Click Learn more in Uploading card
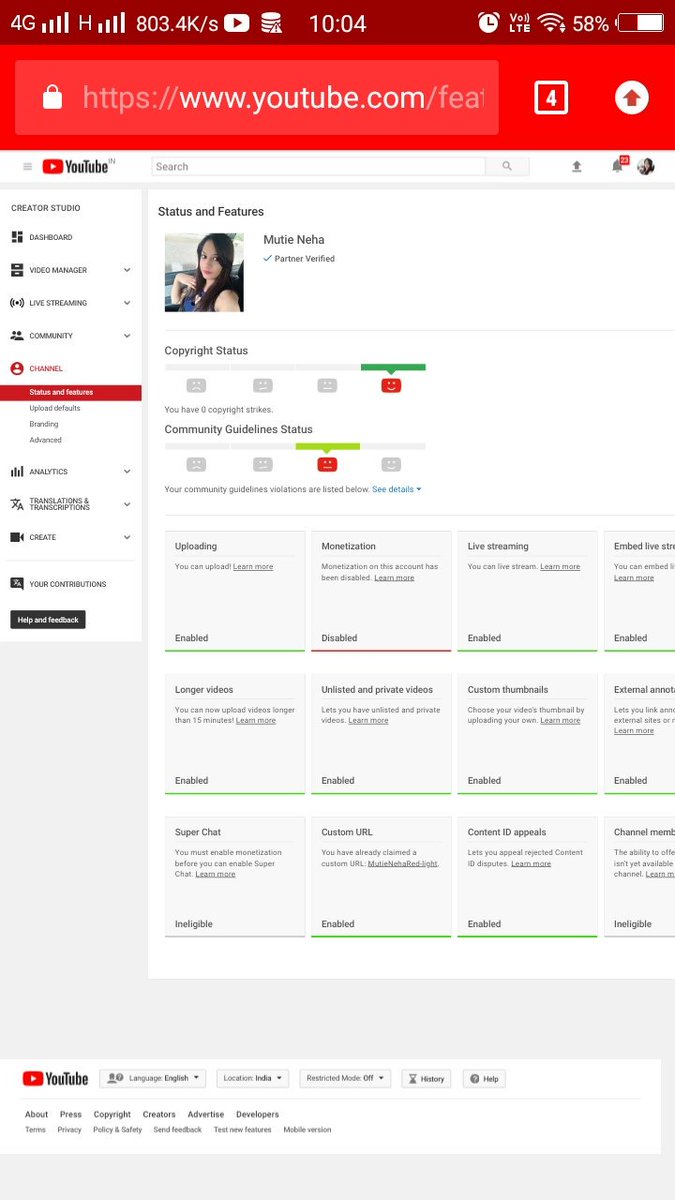This screenshot has height=1200, width=675. tap(253, 567)
